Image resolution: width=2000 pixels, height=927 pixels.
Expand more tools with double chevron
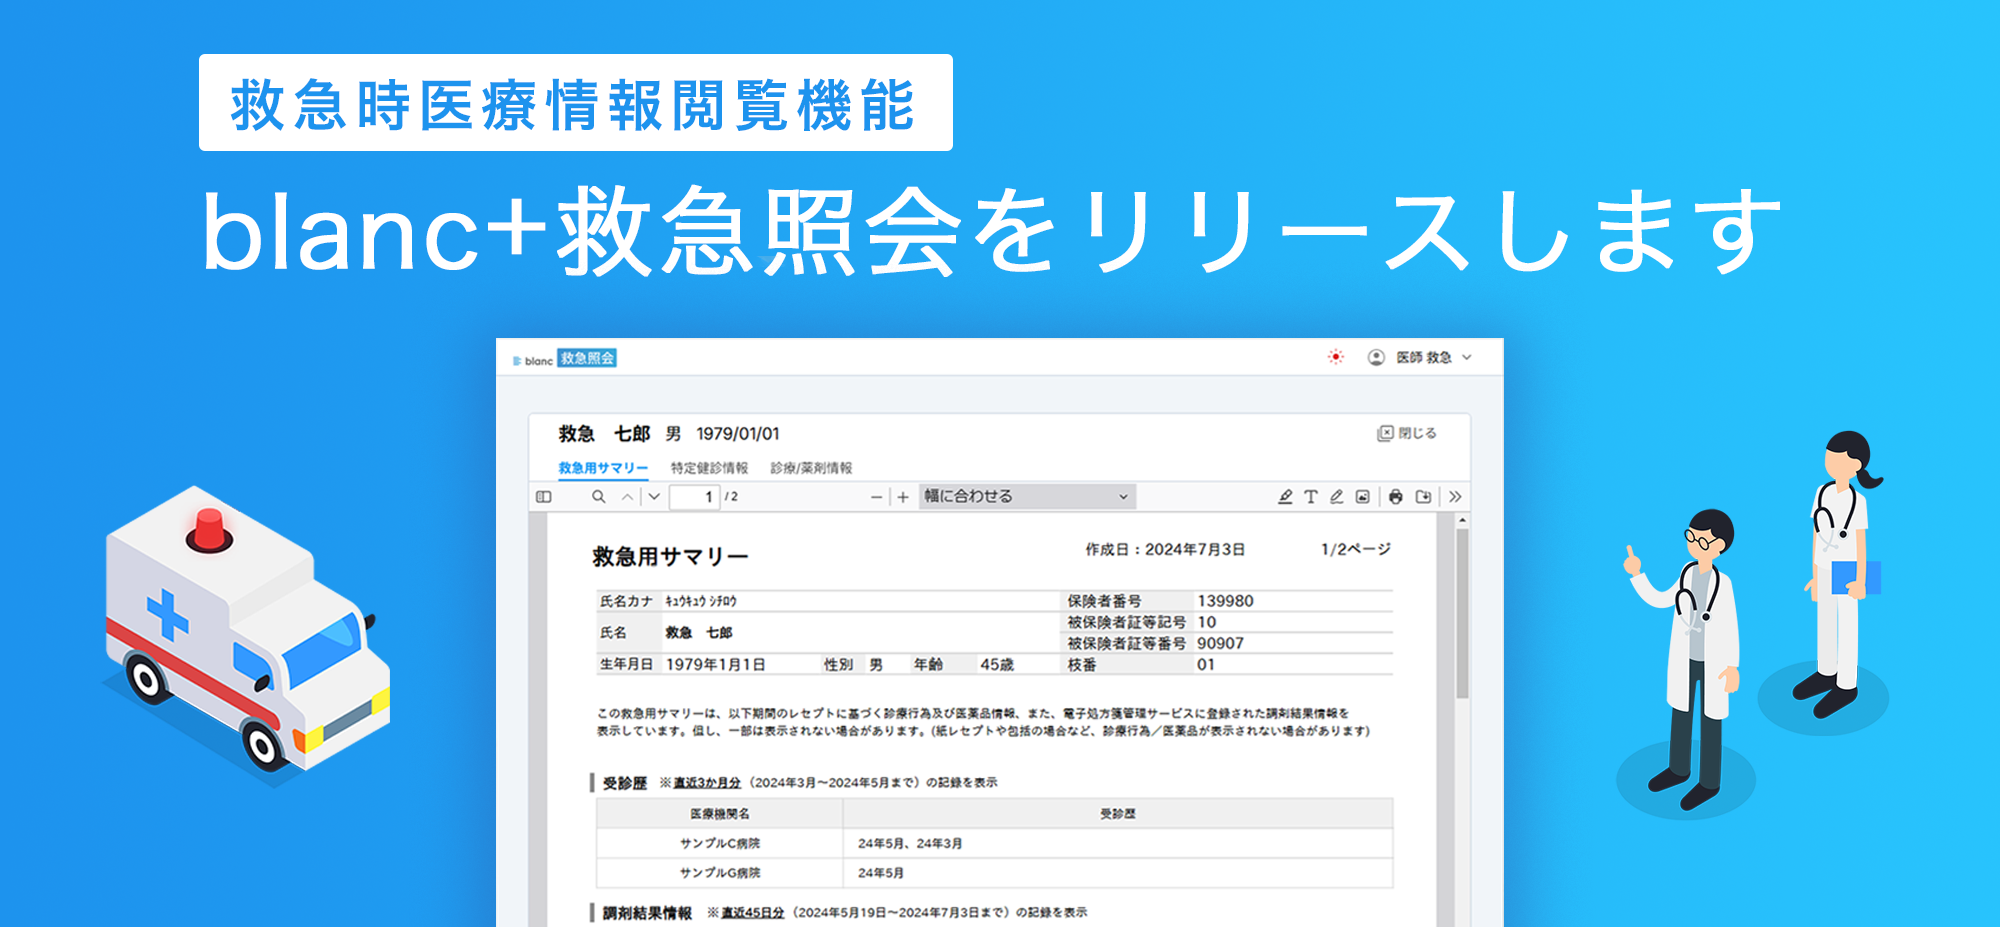(x=1455, y=497)
